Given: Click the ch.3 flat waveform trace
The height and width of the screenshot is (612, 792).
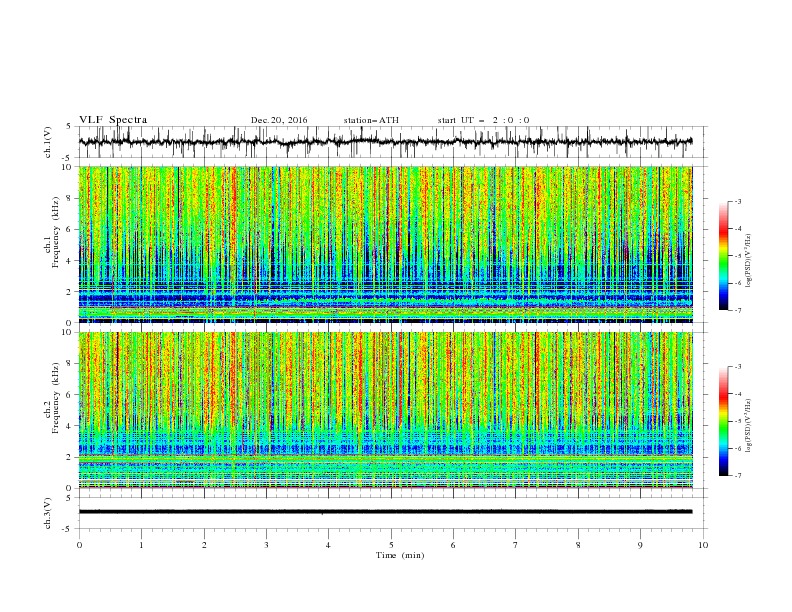Looking at the screenshot, I should tap(385, 512).
